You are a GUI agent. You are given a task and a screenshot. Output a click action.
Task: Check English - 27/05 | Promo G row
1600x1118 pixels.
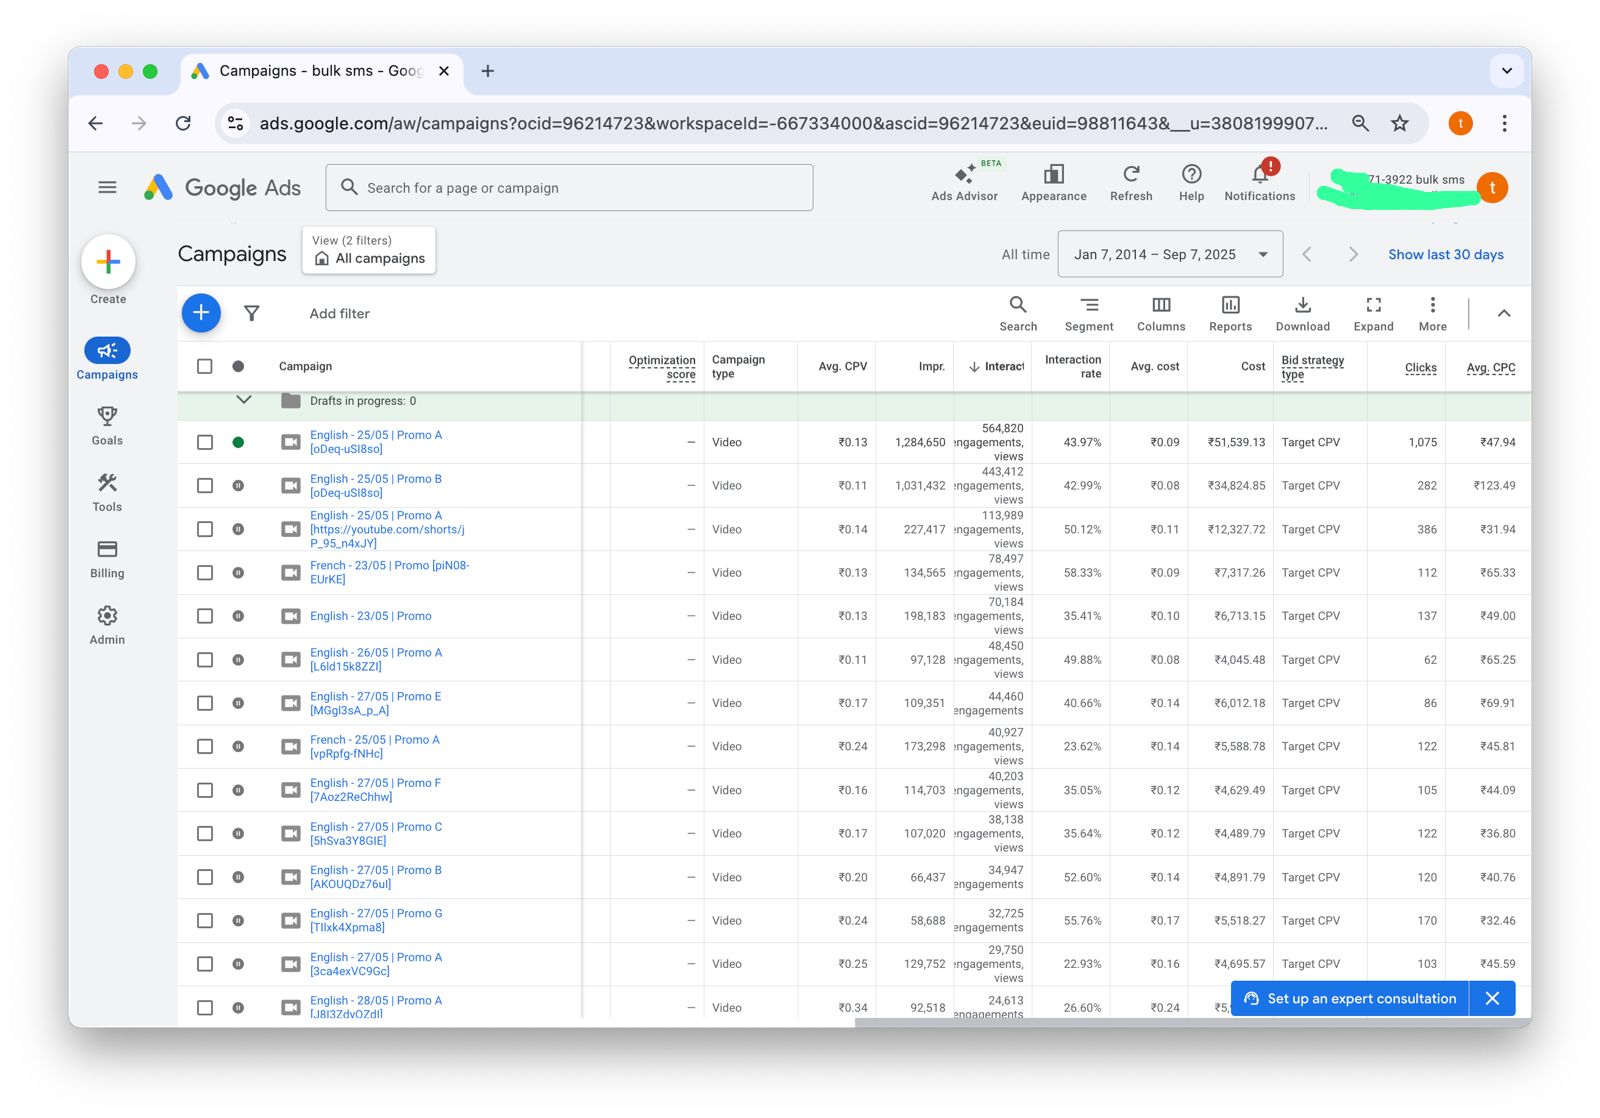pyautogui.click(x=205, y=921)
